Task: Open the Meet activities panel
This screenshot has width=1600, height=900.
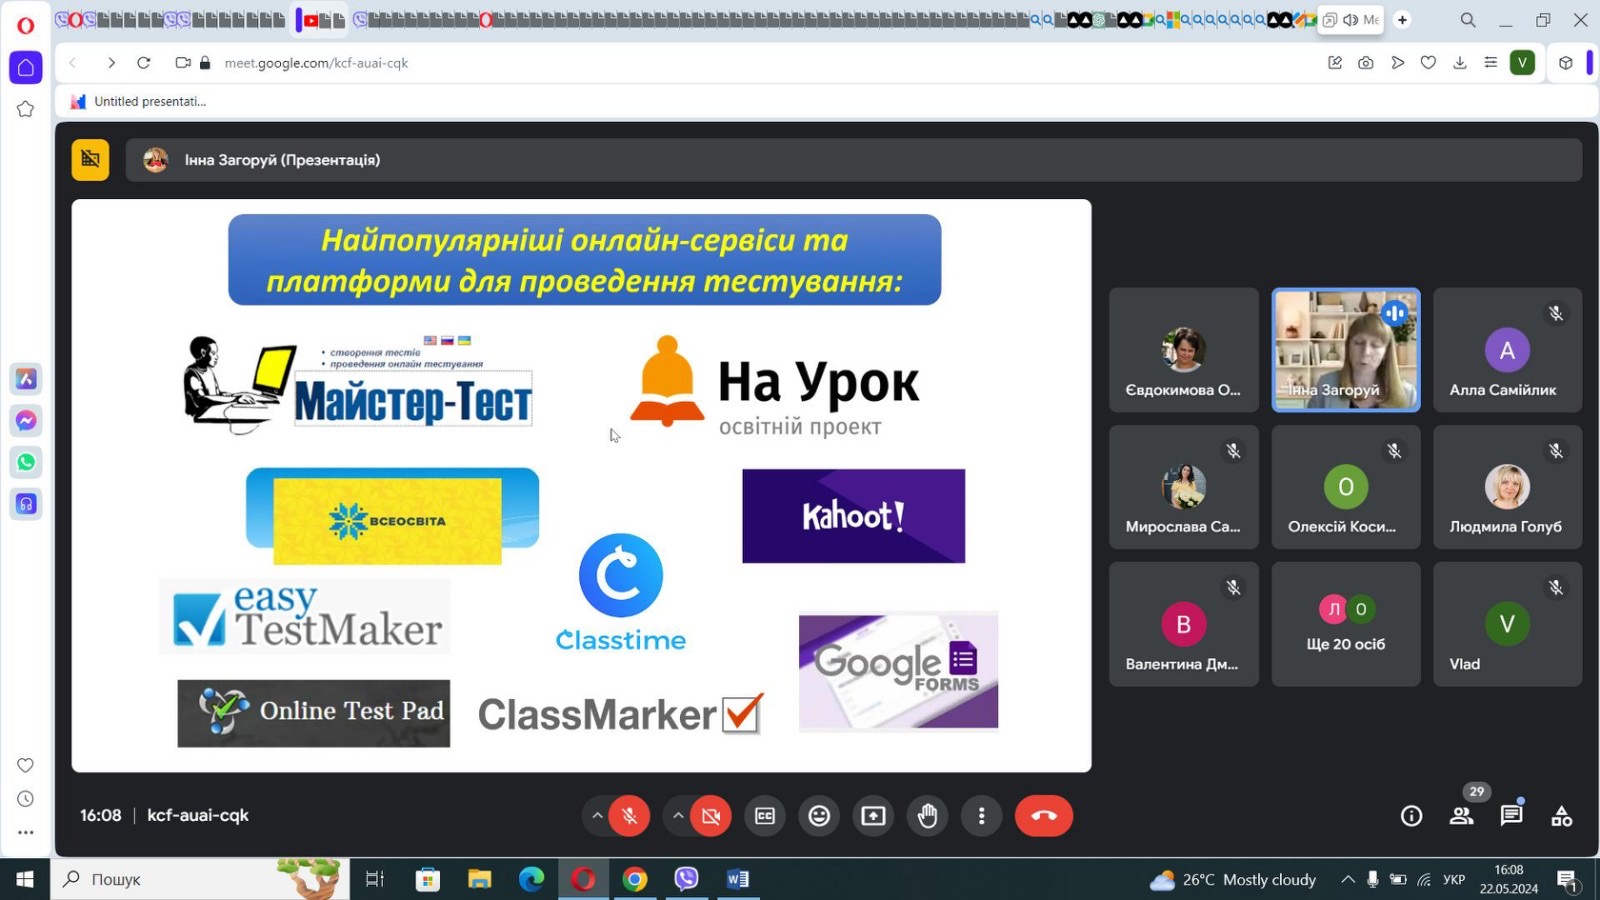Action: coord(1562,816)
